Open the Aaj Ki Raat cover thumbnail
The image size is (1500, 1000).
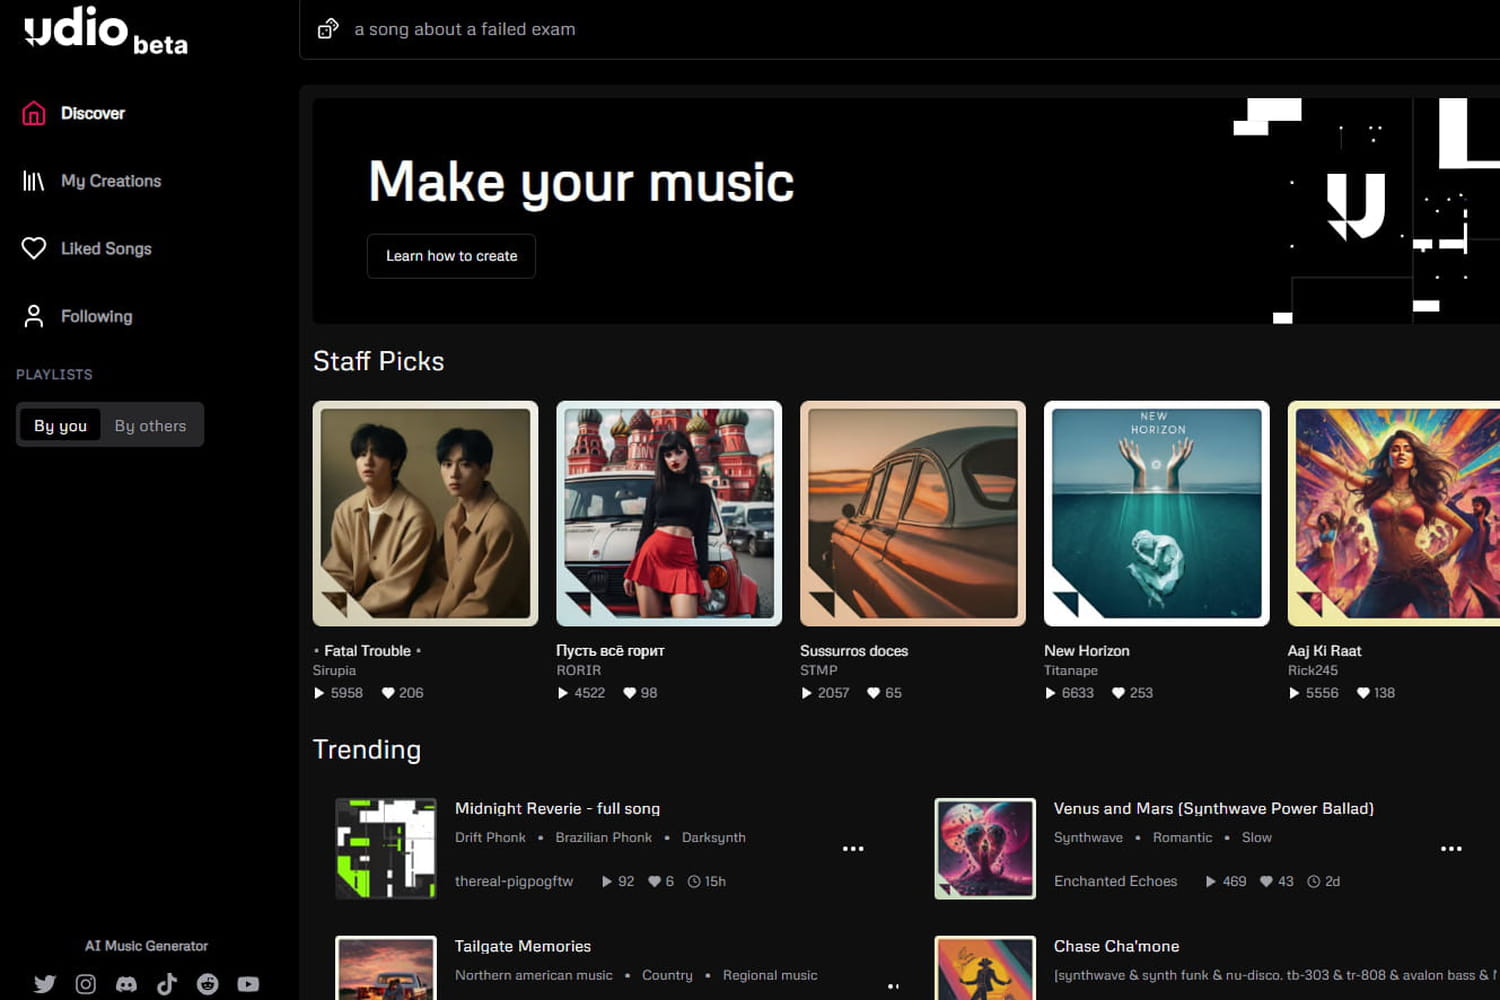1394,514
